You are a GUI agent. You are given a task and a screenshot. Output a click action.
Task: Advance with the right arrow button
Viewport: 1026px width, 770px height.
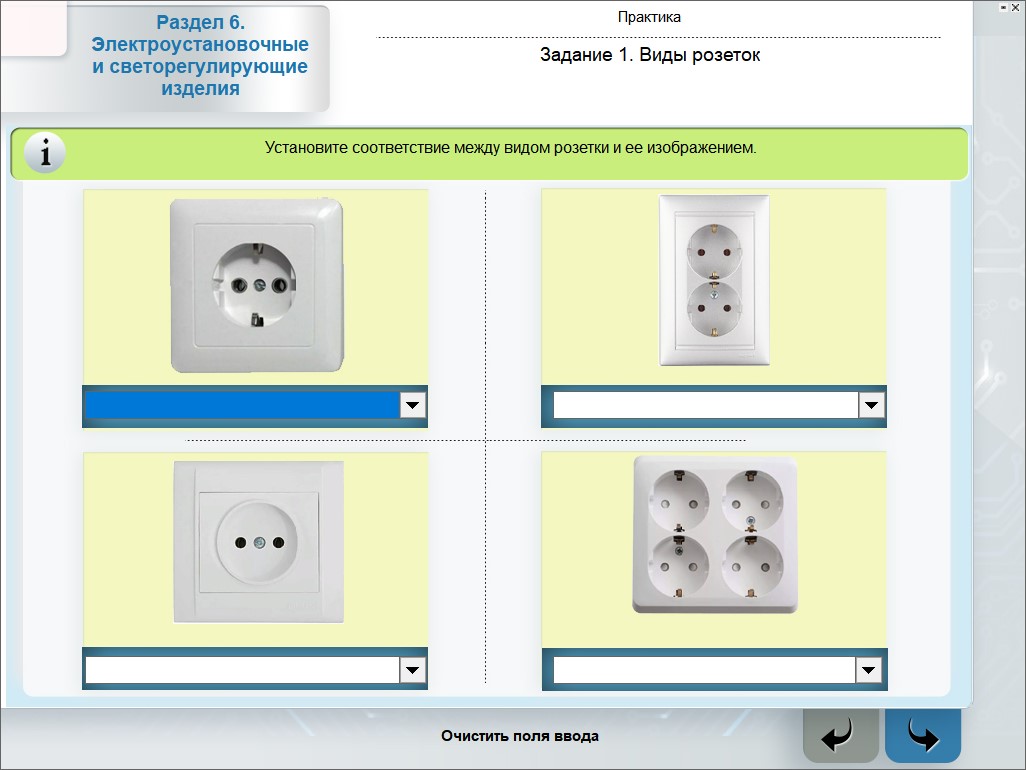922,738
